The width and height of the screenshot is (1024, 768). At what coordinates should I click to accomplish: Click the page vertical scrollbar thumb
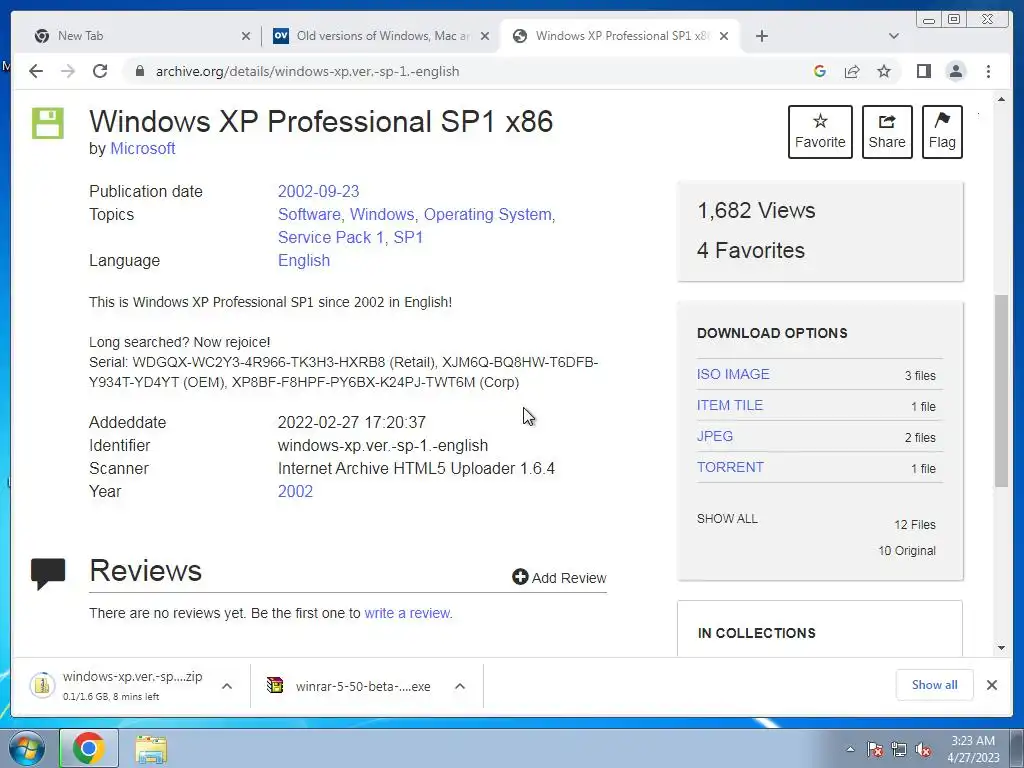tap(1001, 391)
